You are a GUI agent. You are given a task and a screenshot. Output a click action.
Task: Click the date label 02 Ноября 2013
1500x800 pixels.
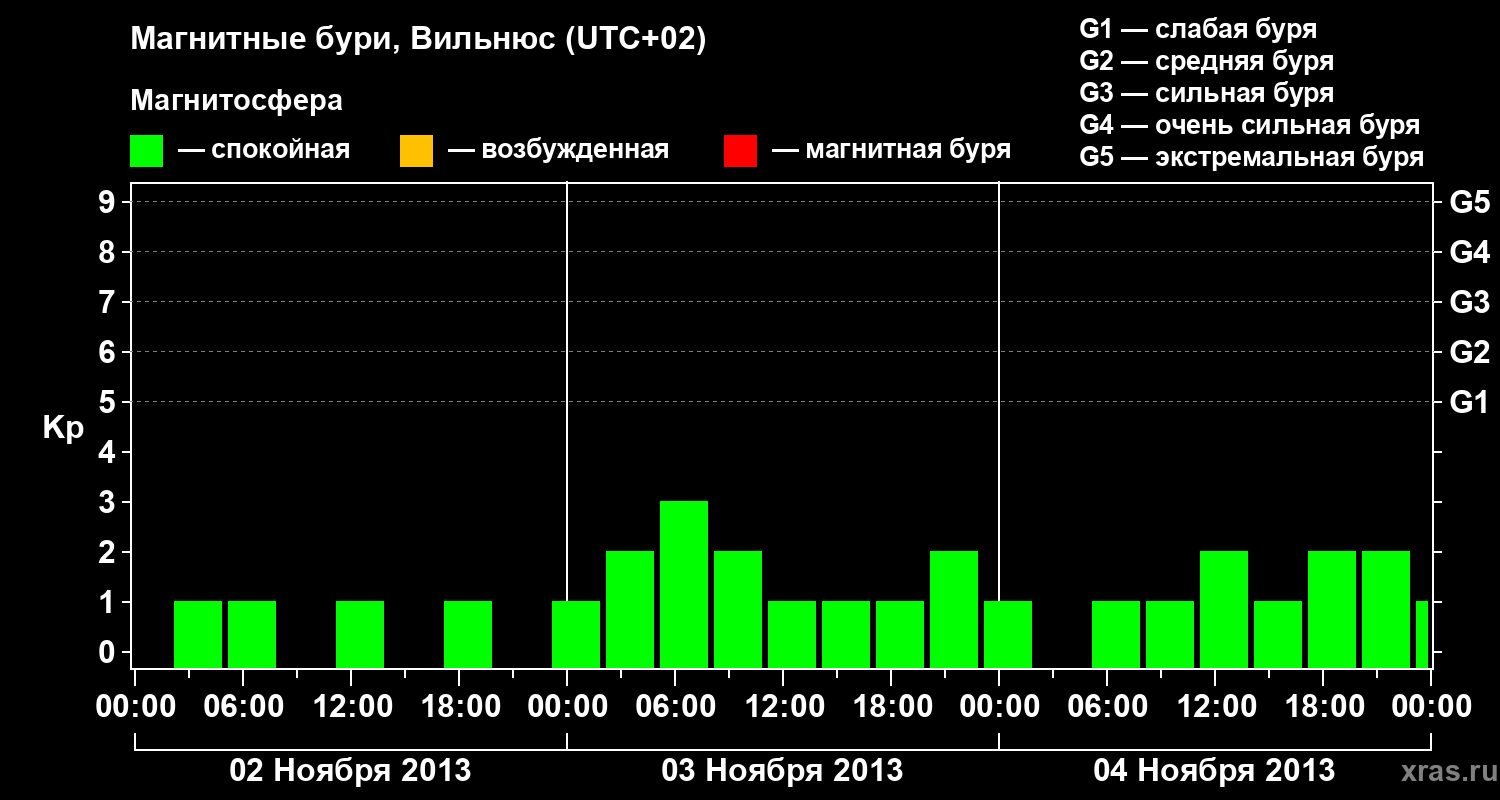(x=350, y=771)
